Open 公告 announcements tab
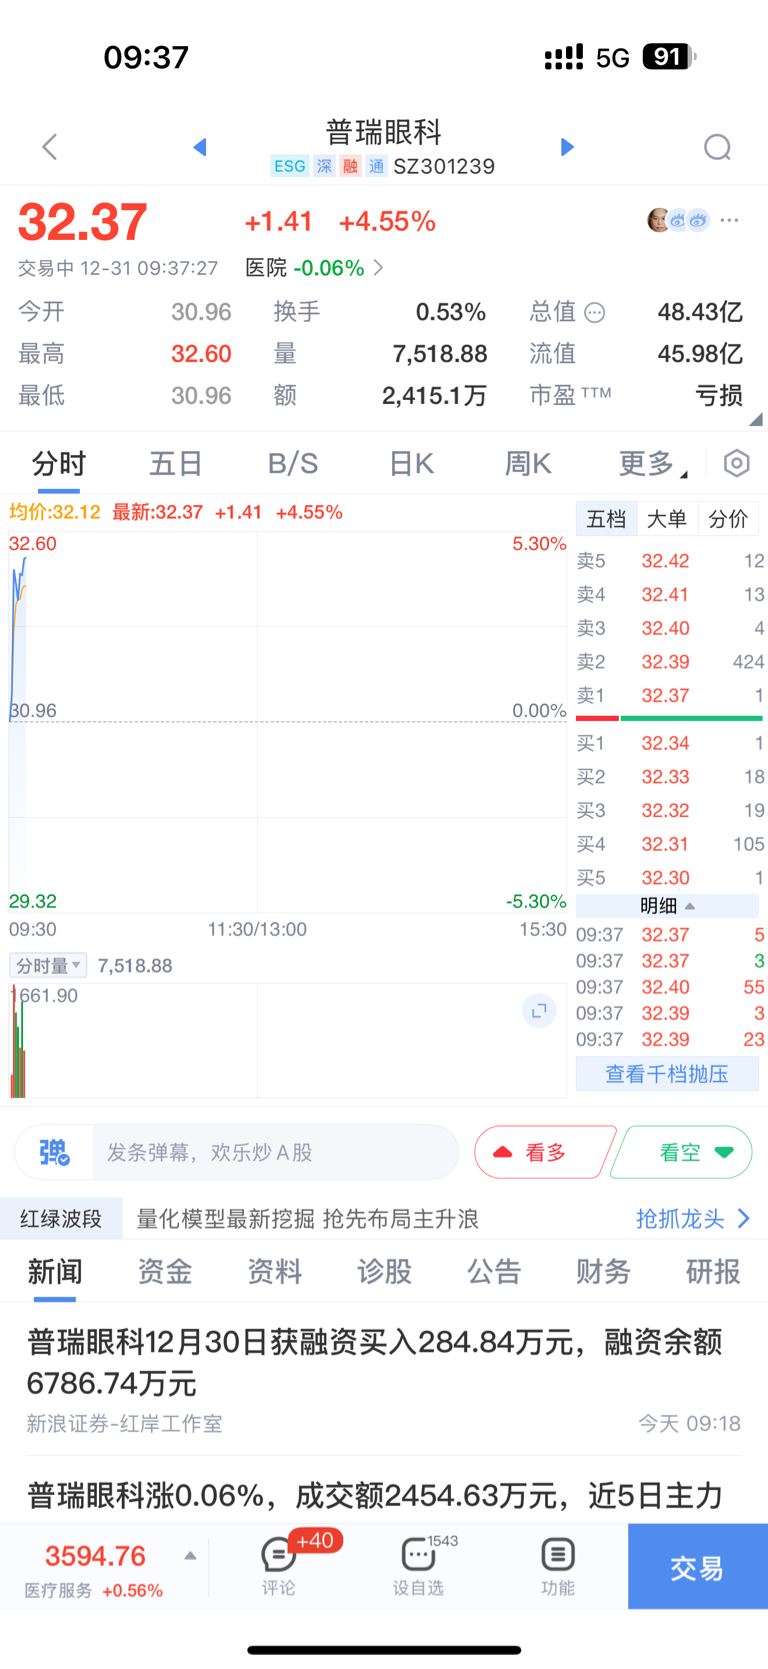This screenshot has height=1669, width=768. [x=494, y=1272]
